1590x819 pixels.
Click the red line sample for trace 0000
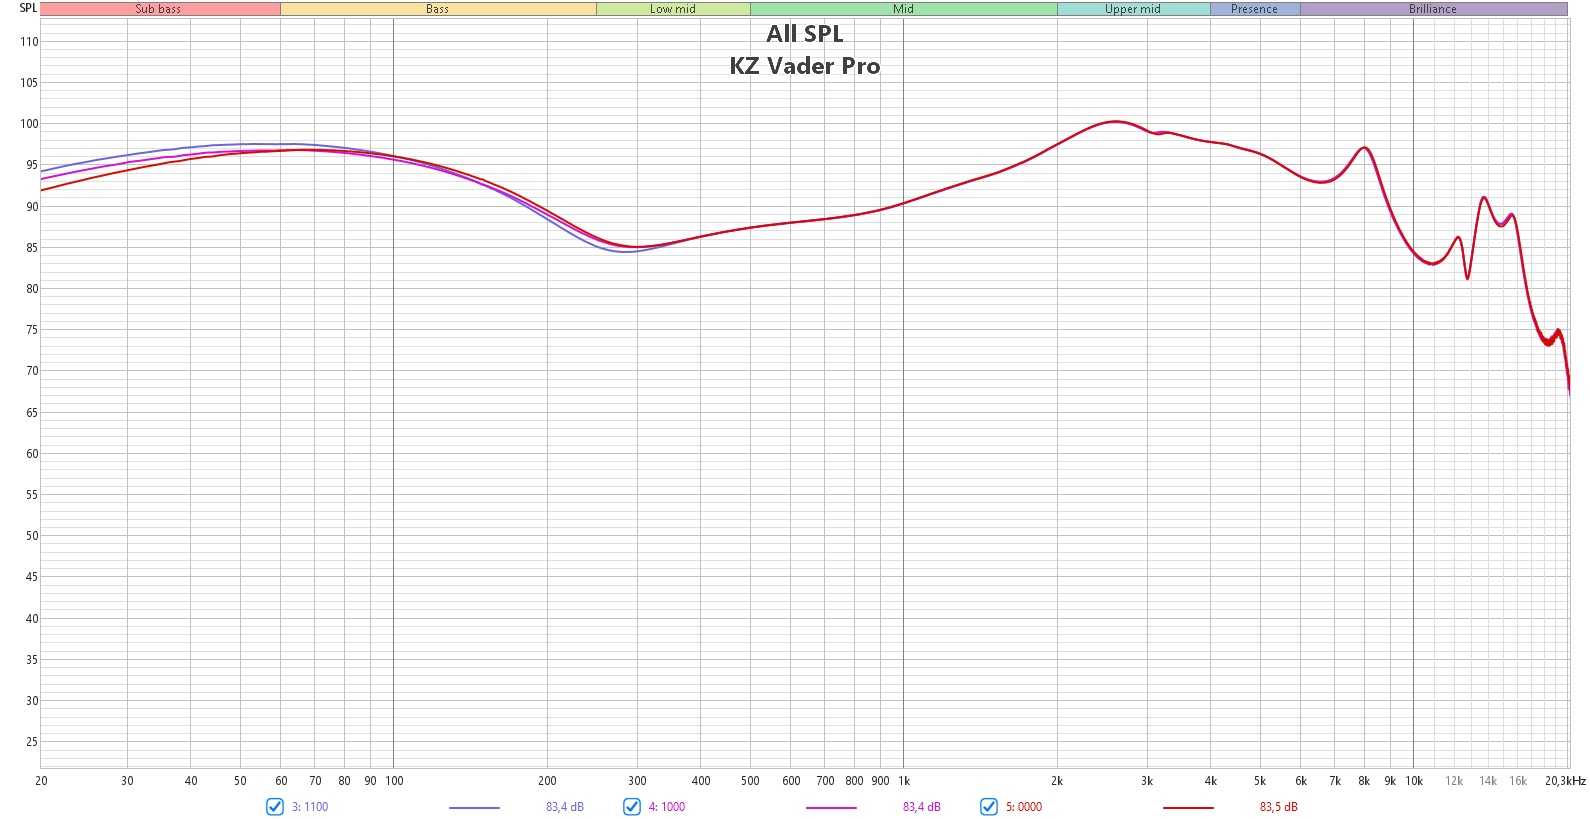pyautogui.click(x=1188, y=808)
